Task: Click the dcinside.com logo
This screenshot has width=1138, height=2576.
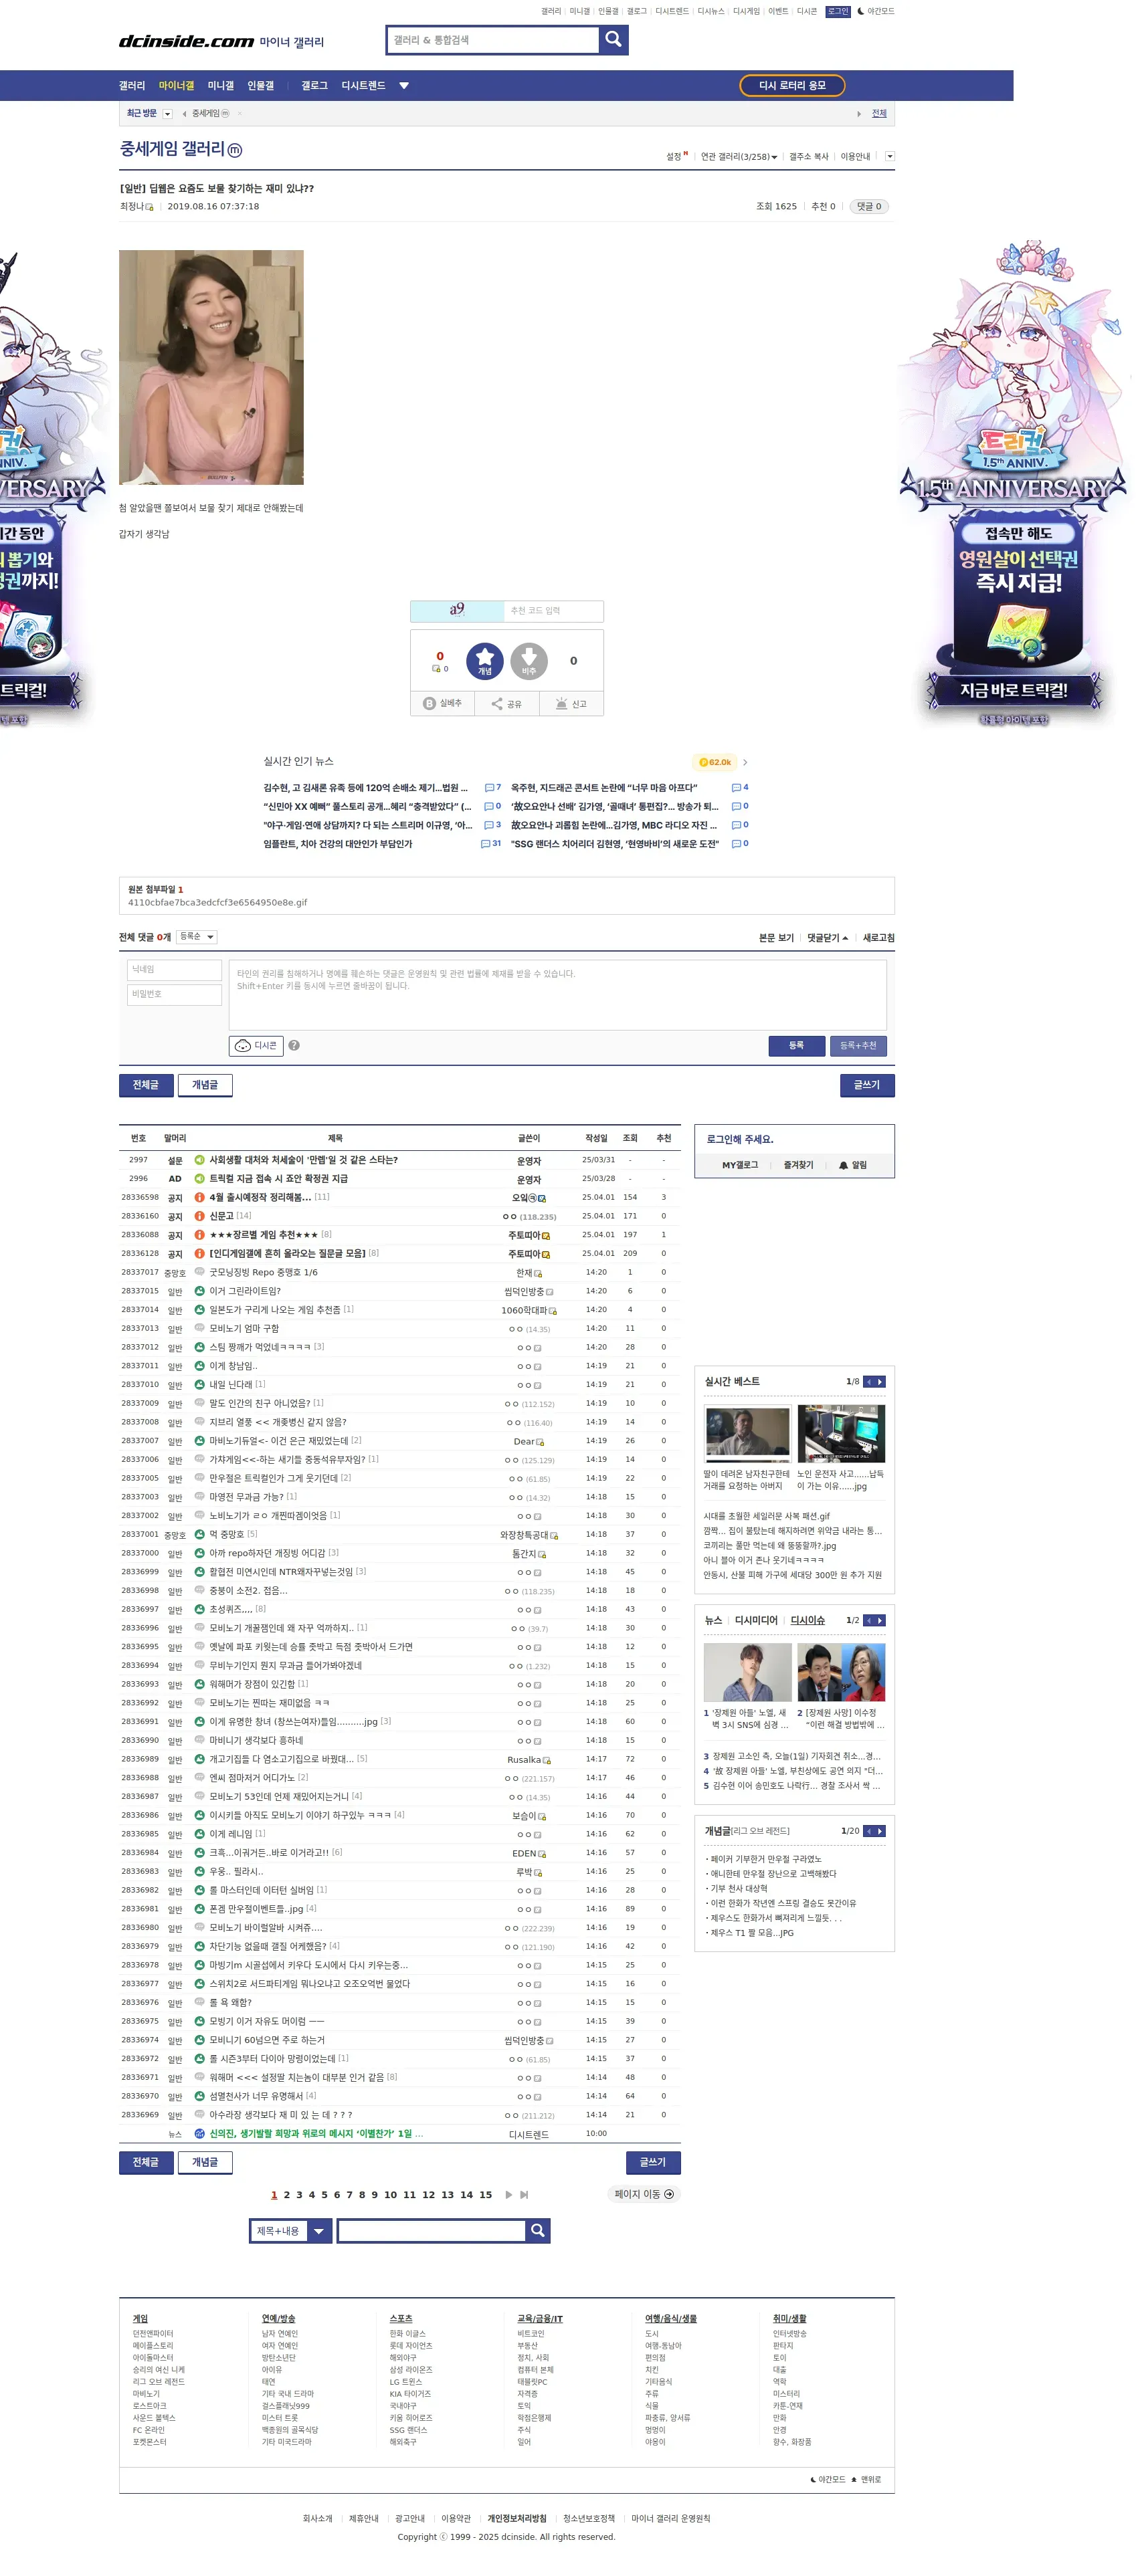Action: (186, 41)
